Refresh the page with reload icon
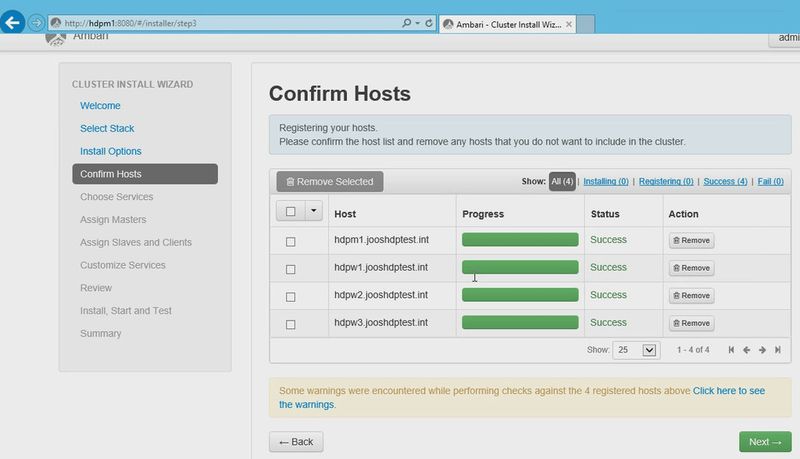This screenshot has height=459, width=800. 429,23
